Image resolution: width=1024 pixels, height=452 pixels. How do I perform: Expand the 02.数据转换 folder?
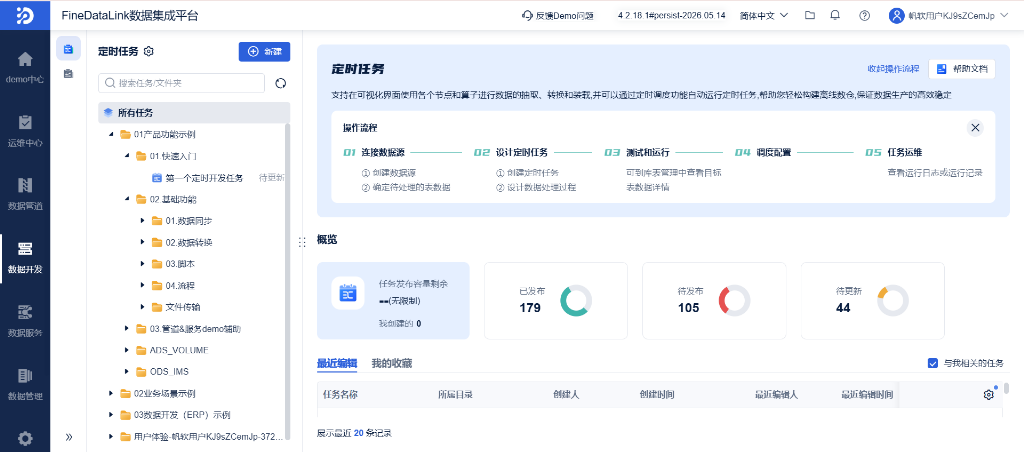[x=142, y=242]
